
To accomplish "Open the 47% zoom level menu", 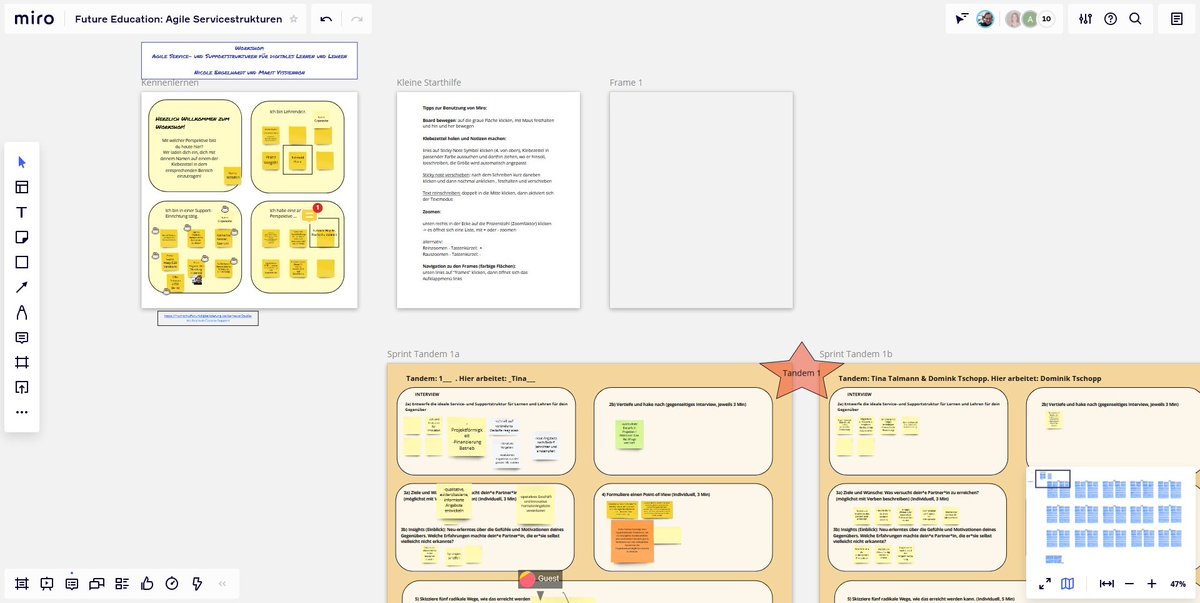I will pos(1178,583).
